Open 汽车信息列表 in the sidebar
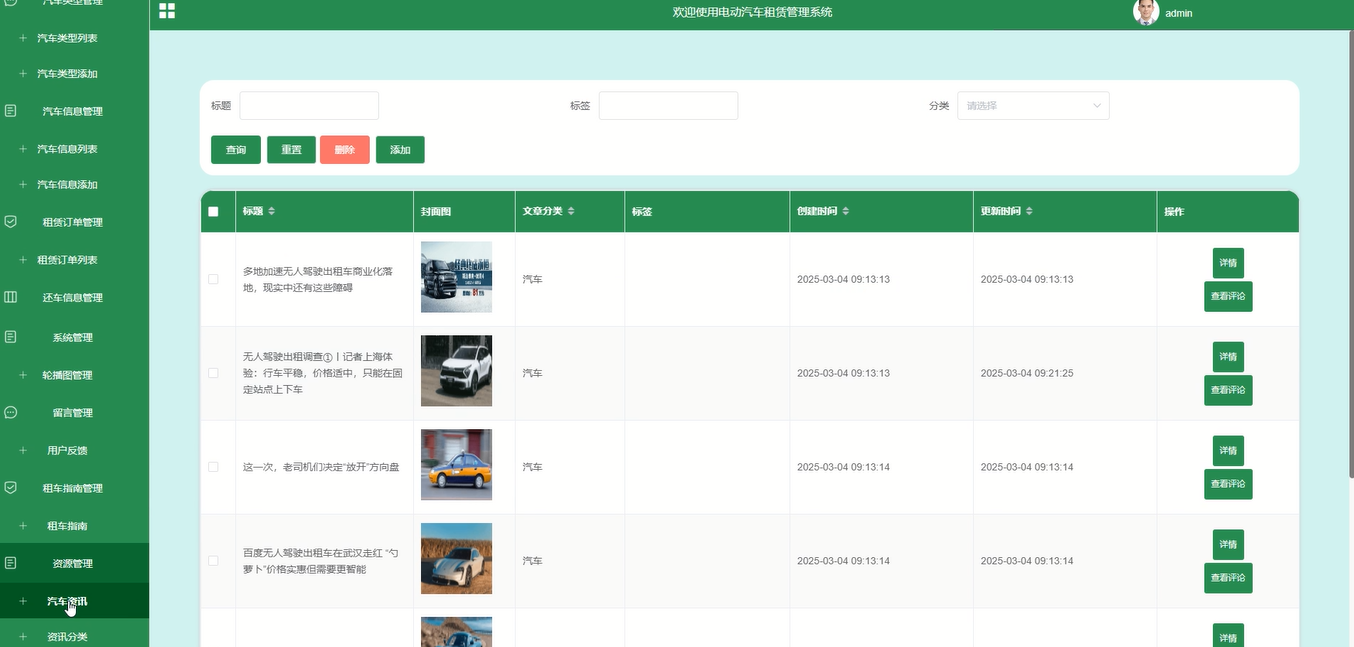The image size is (1354, 647). pyautogui.click(x=67, y=149)
